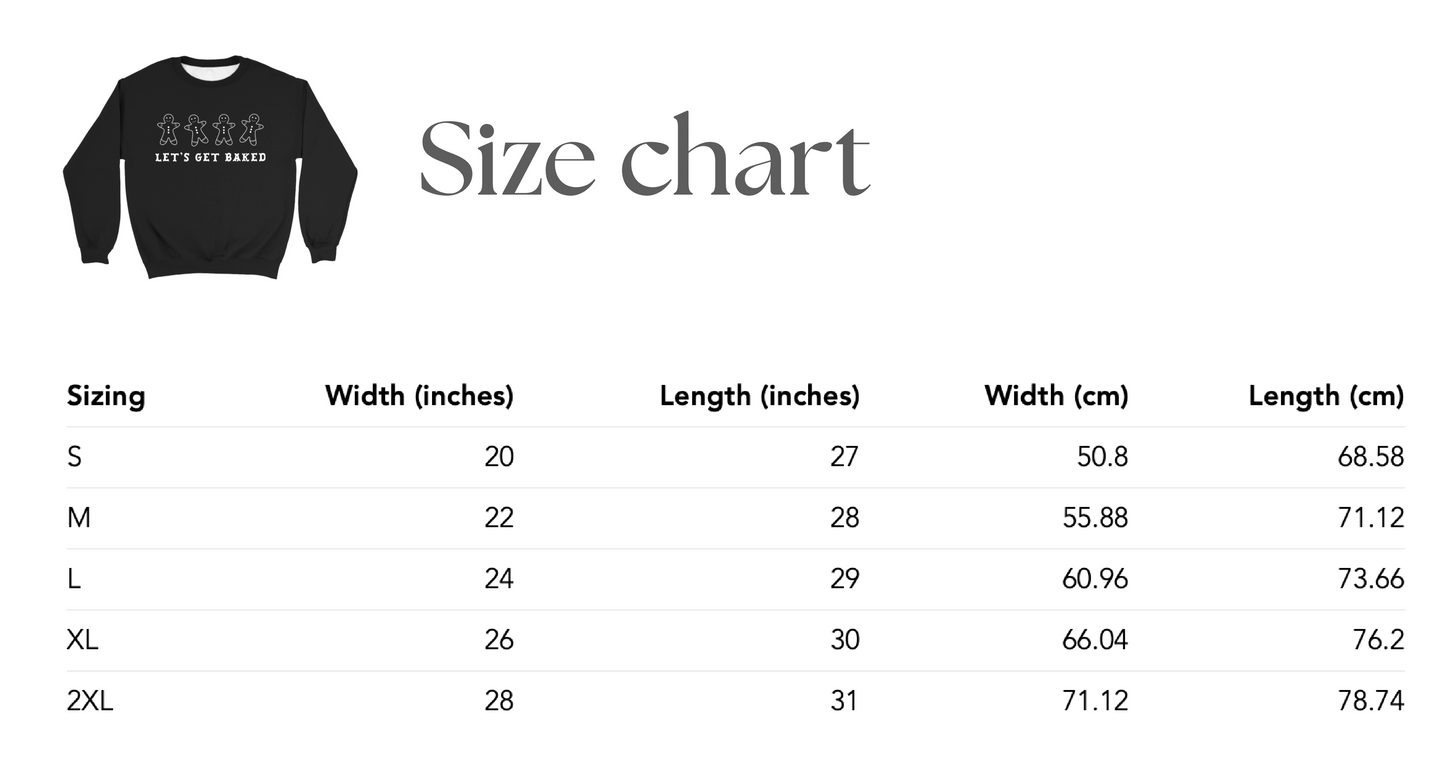Select the 68.58 length cell for size S
The width and height of the screenshot is (1445, 759).
1371,457
